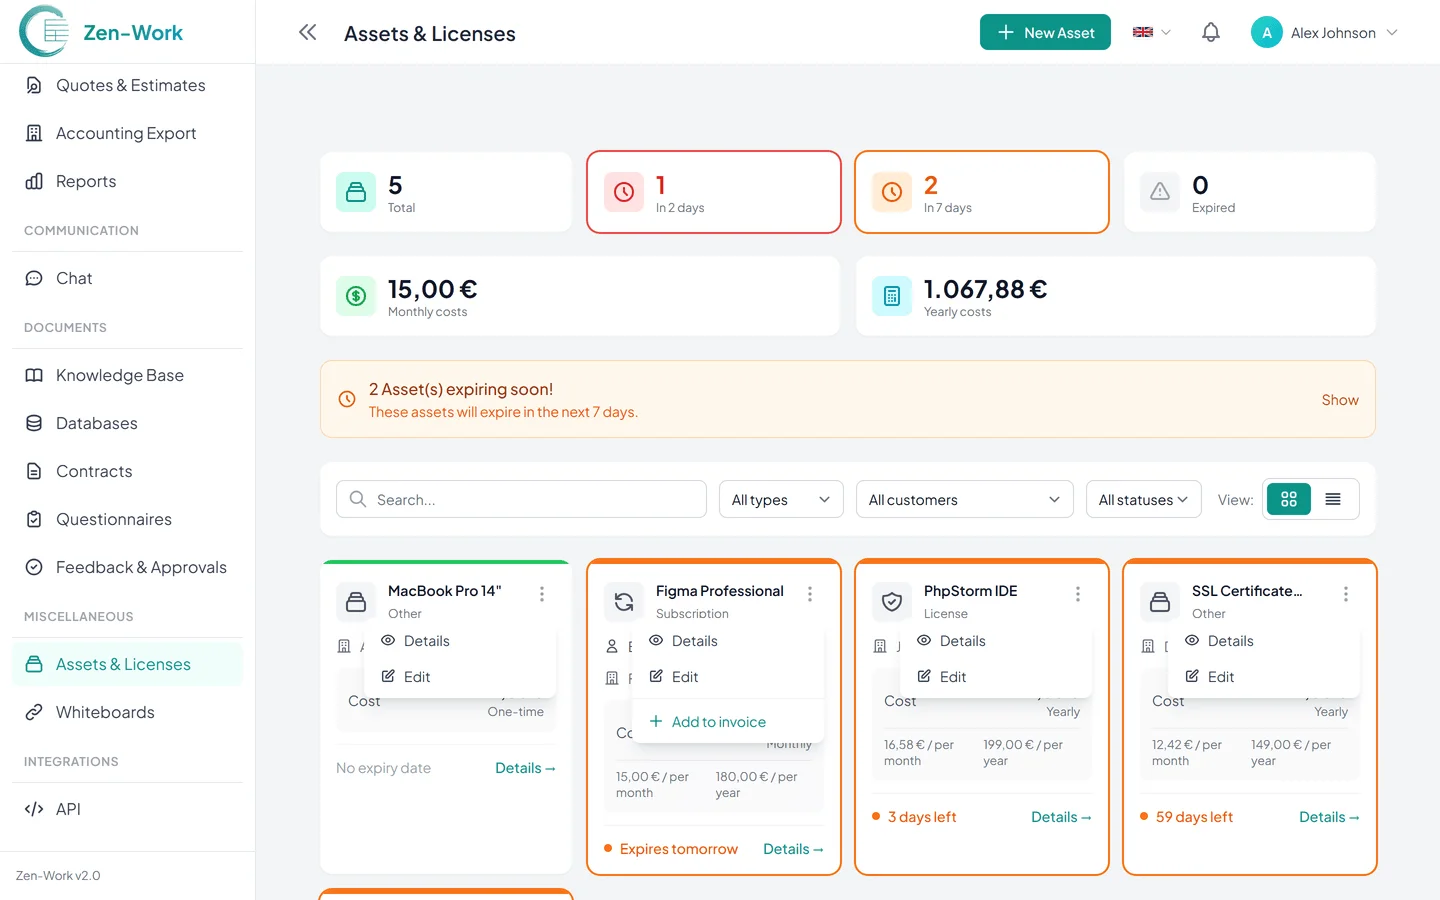Open the language selector flag dropdown
The image size is (1440, 900).
click(x=1150, y=32)
